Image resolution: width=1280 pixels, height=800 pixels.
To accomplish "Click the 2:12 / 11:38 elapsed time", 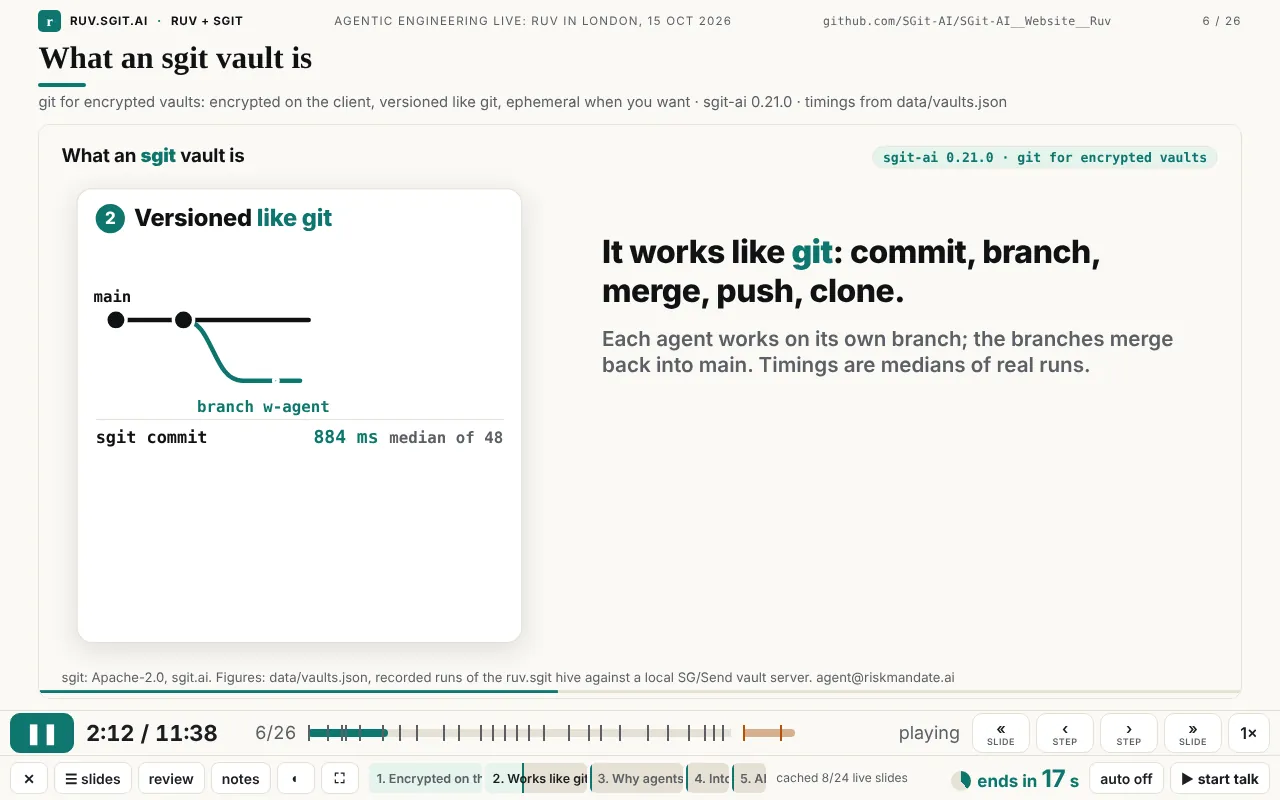I will coord(152,733).
